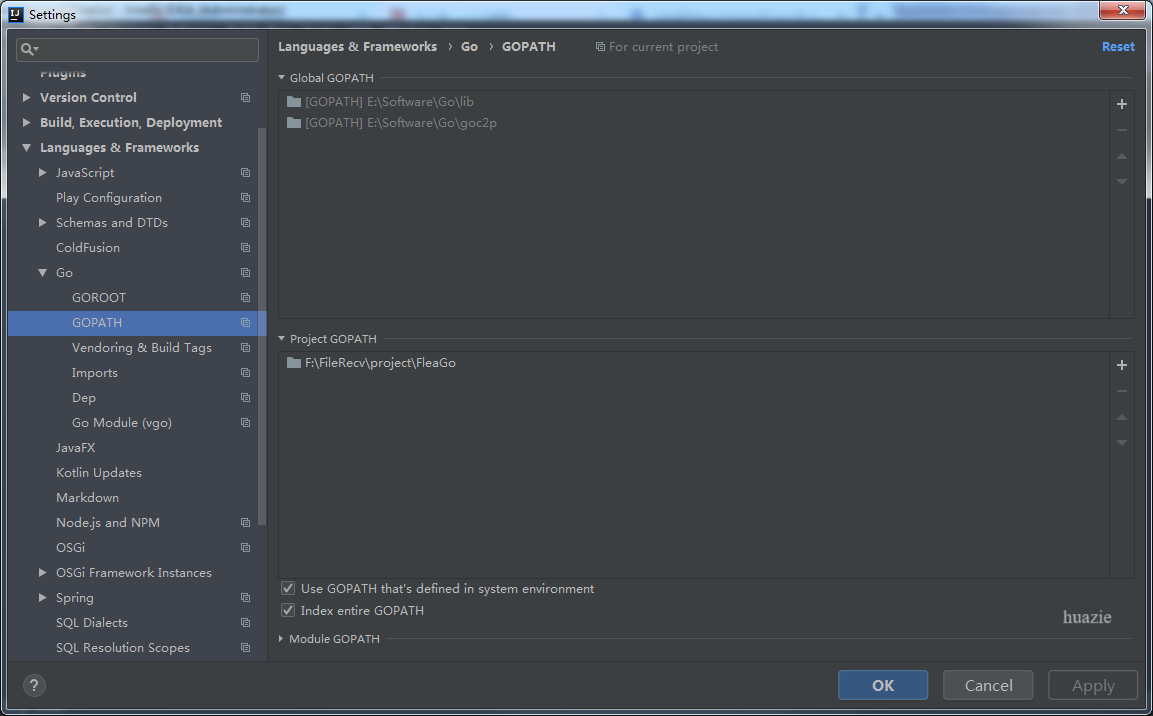Click project-level icon beside SQL Dialects
The width and height of the screenshot is (1153, 716).
tap(246, 623)
